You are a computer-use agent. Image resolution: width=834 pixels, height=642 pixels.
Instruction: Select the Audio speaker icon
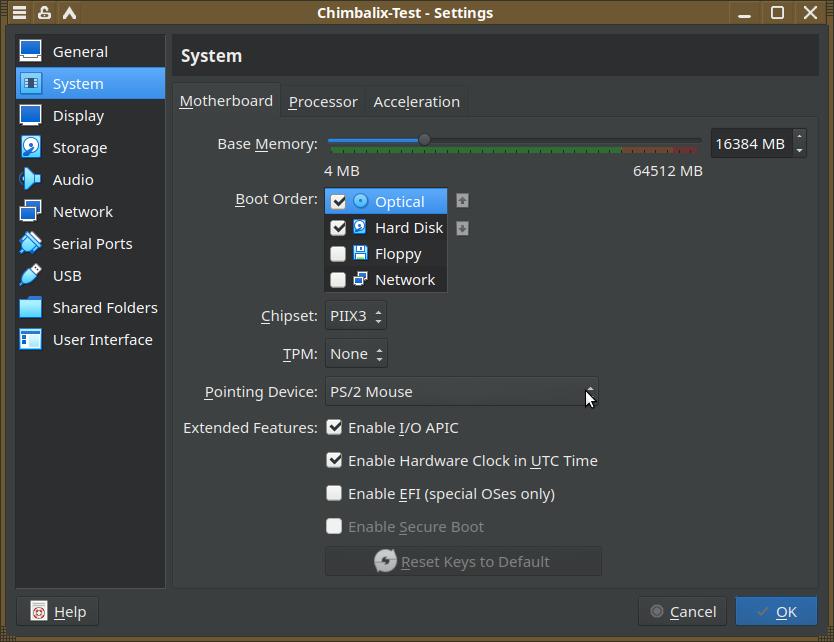31,180
